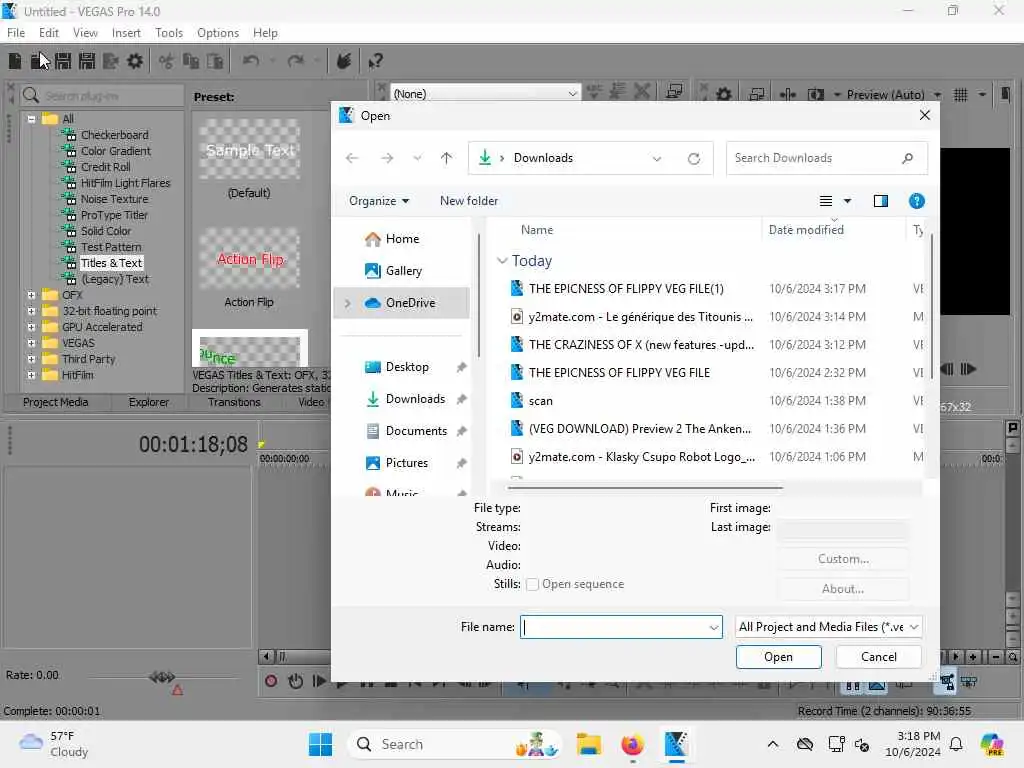The width and height of the screenshot is (1024, 768).
Task: Click the Open button in dialog
Action: 778,657
